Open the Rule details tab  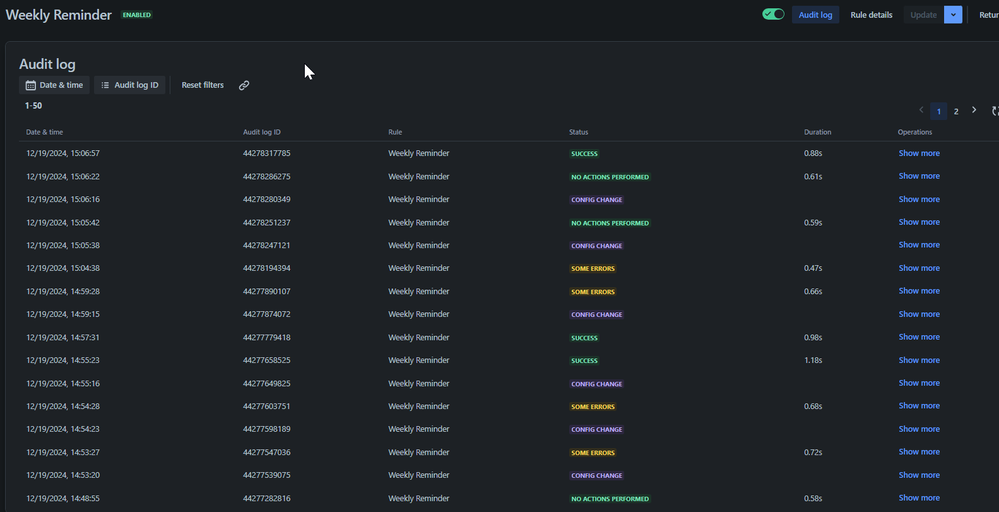tap(871, 15)
